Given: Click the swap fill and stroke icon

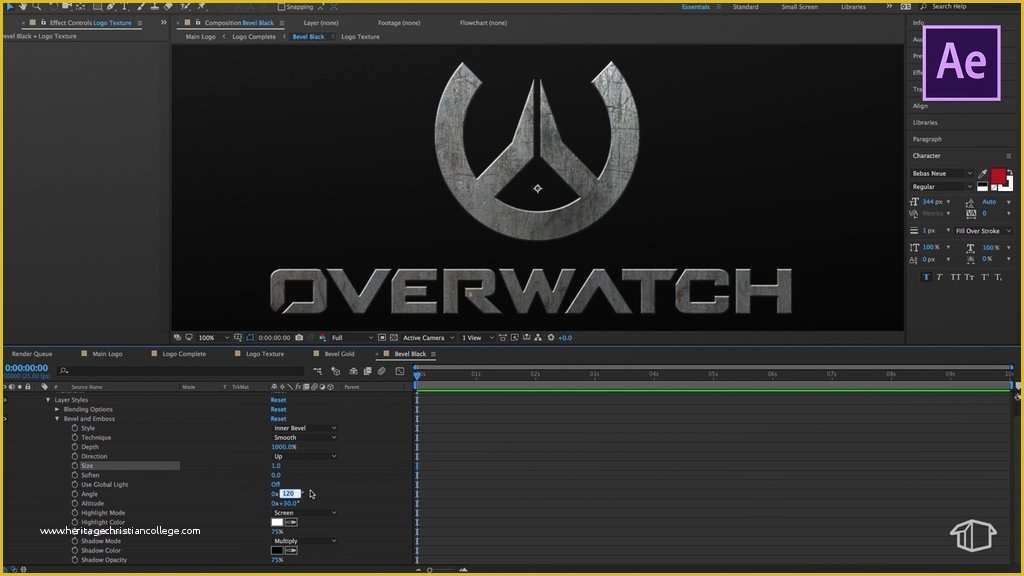Looking at the screenshot, I should click(1010, 172).
